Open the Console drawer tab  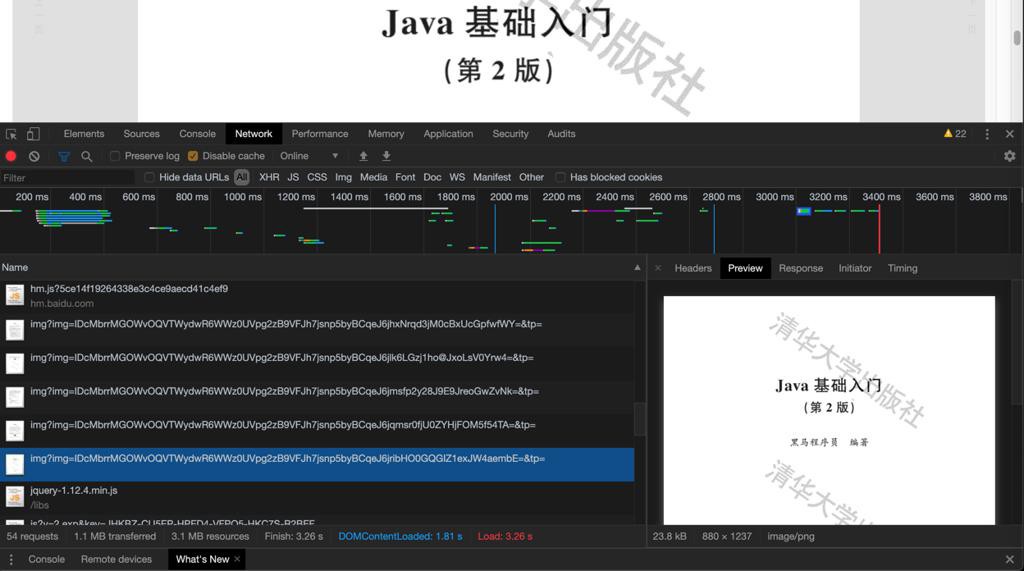point(46,559)
